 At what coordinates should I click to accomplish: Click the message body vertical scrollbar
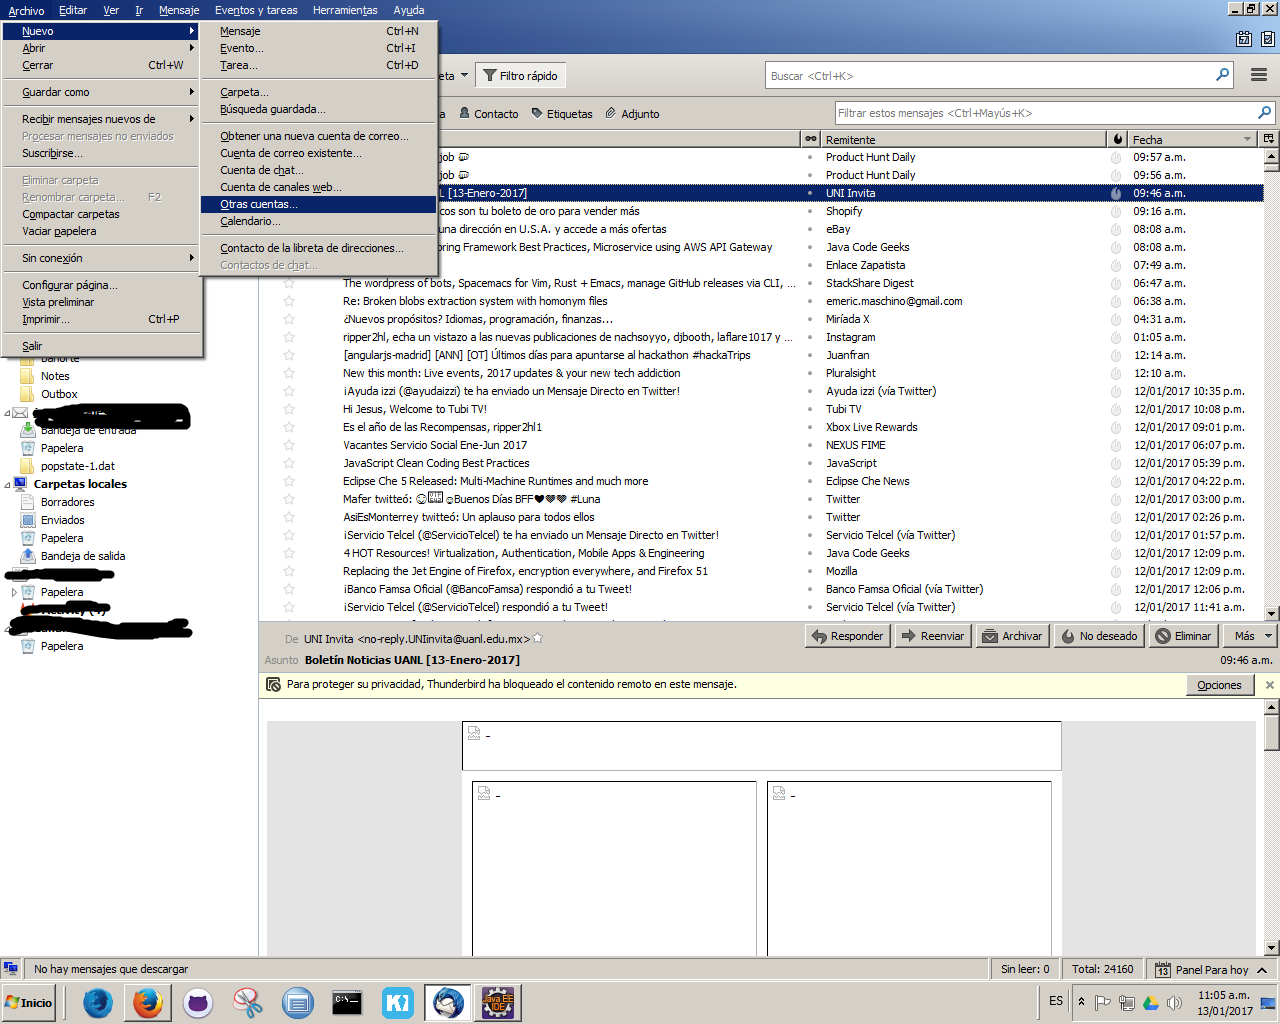tap(1272, 825)
